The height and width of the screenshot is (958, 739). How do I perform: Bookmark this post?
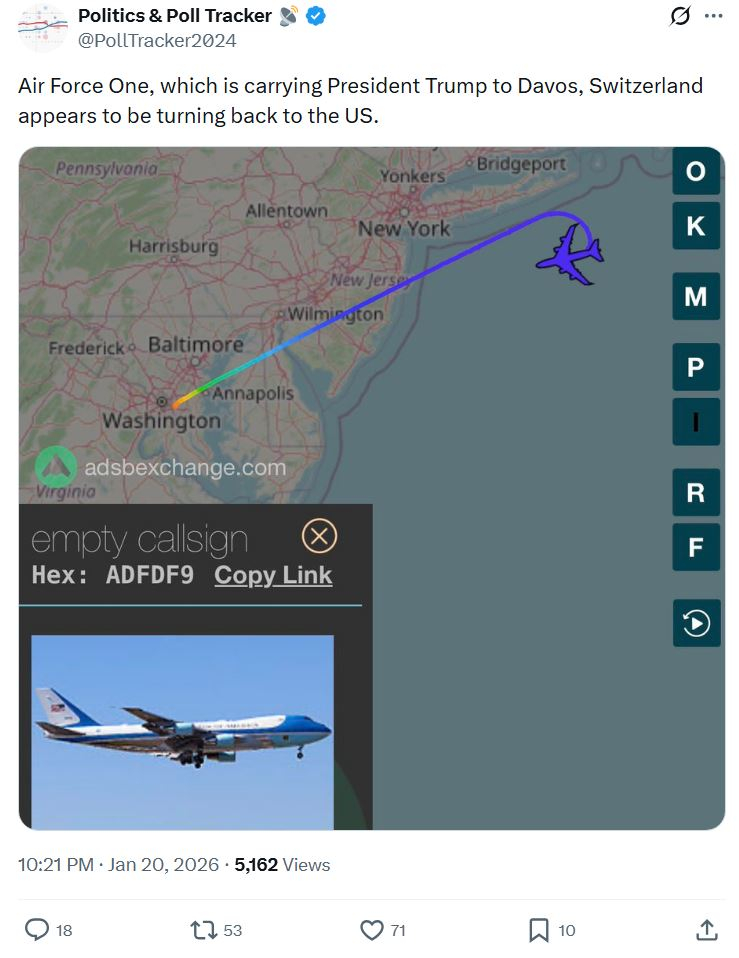click(538, 930)
